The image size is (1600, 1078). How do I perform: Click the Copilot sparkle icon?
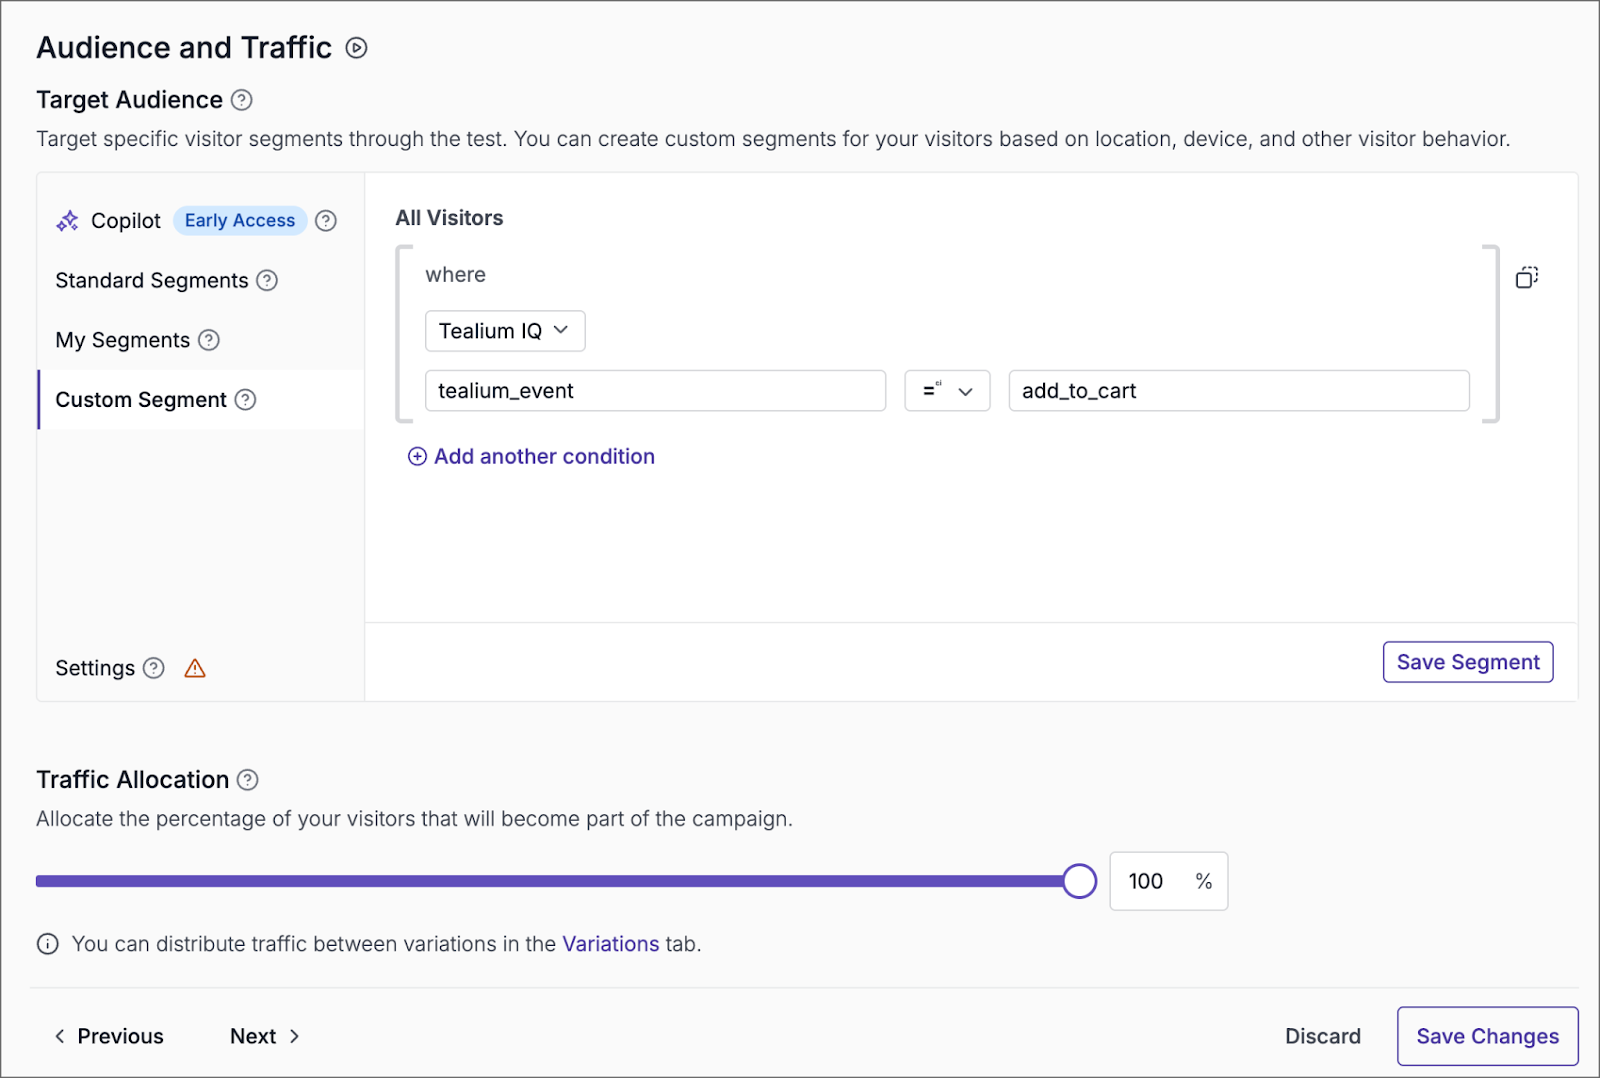pyautogui.click(x=67, y=221)
